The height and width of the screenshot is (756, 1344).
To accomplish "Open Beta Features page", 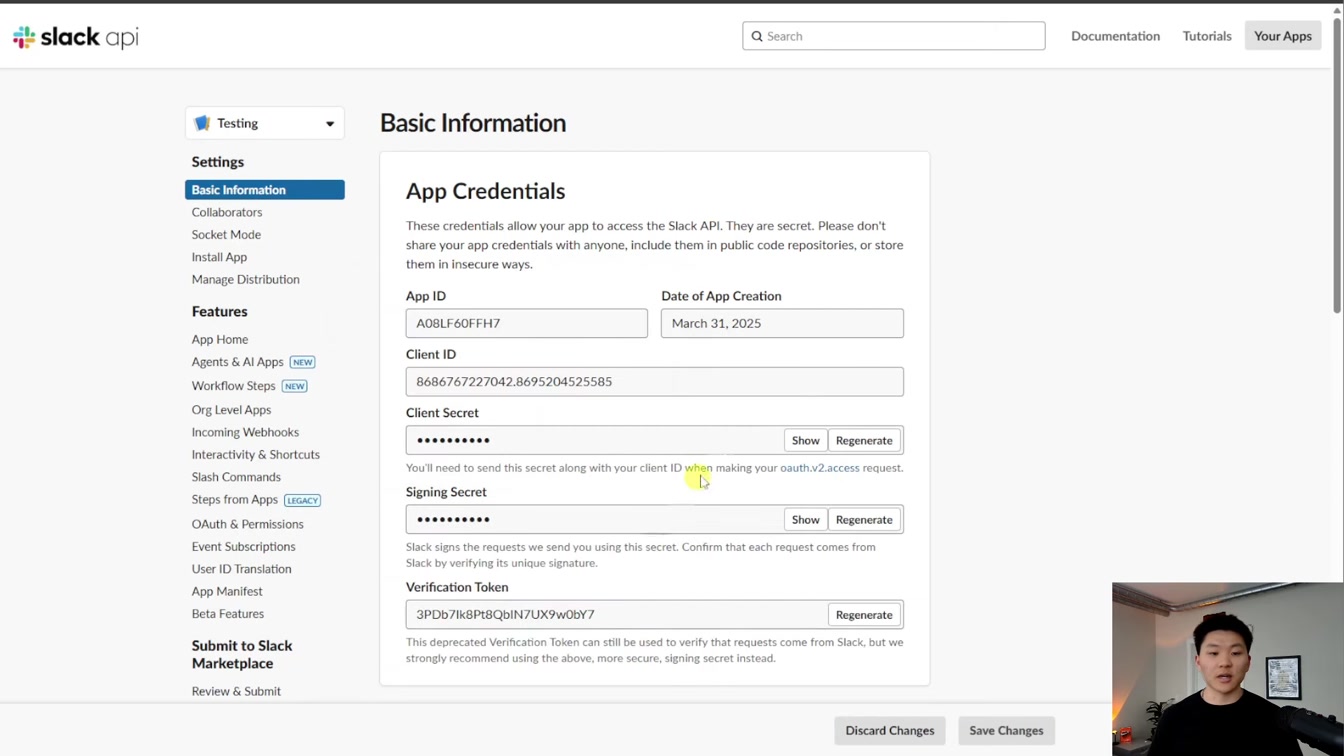I will [228, 614].
